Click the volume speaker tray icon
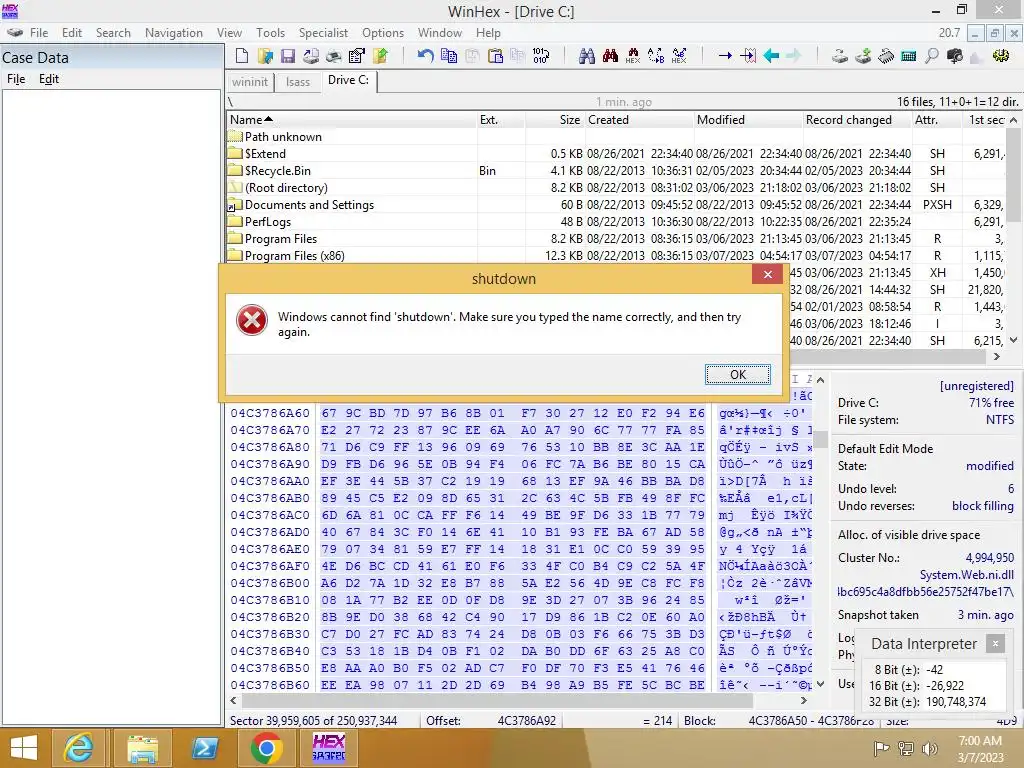The width and height of the screenshot is (1024, 768). (930, 748)
